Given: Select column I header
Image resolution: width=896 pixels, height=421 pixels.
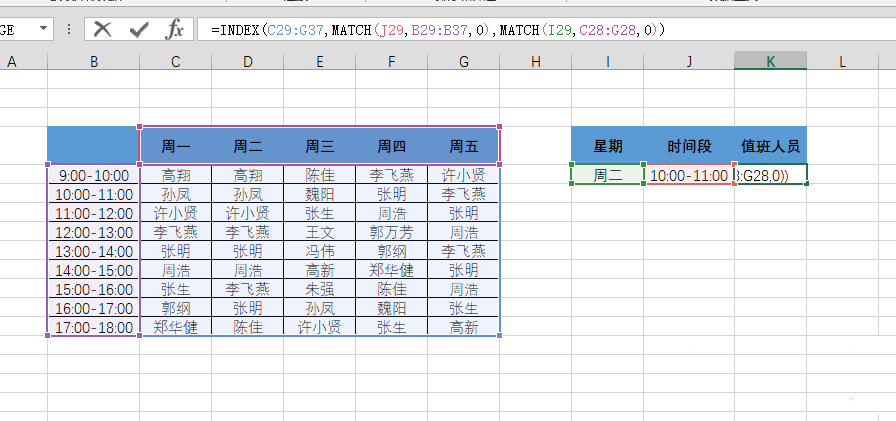Looking at the screenshot, I should [x=607, y=62].
